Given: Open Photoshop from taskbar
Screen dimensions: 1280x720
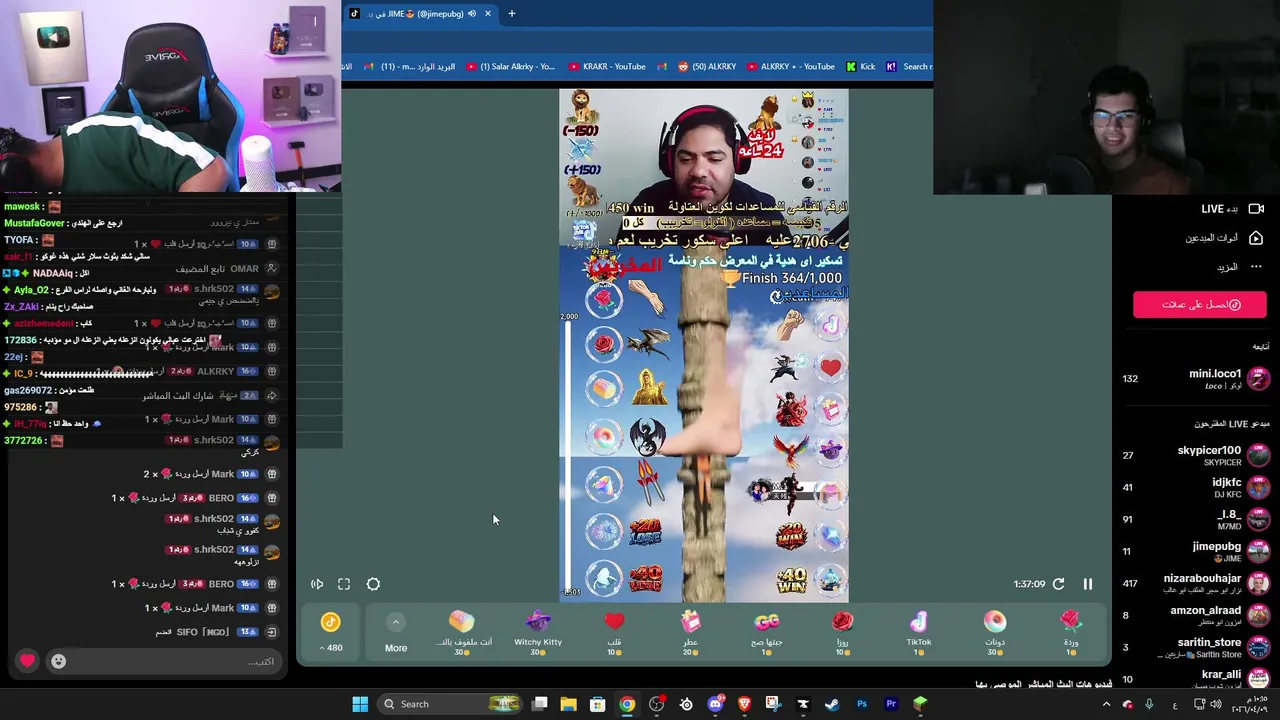Looking at the screenshot, I should click(861, 704).
